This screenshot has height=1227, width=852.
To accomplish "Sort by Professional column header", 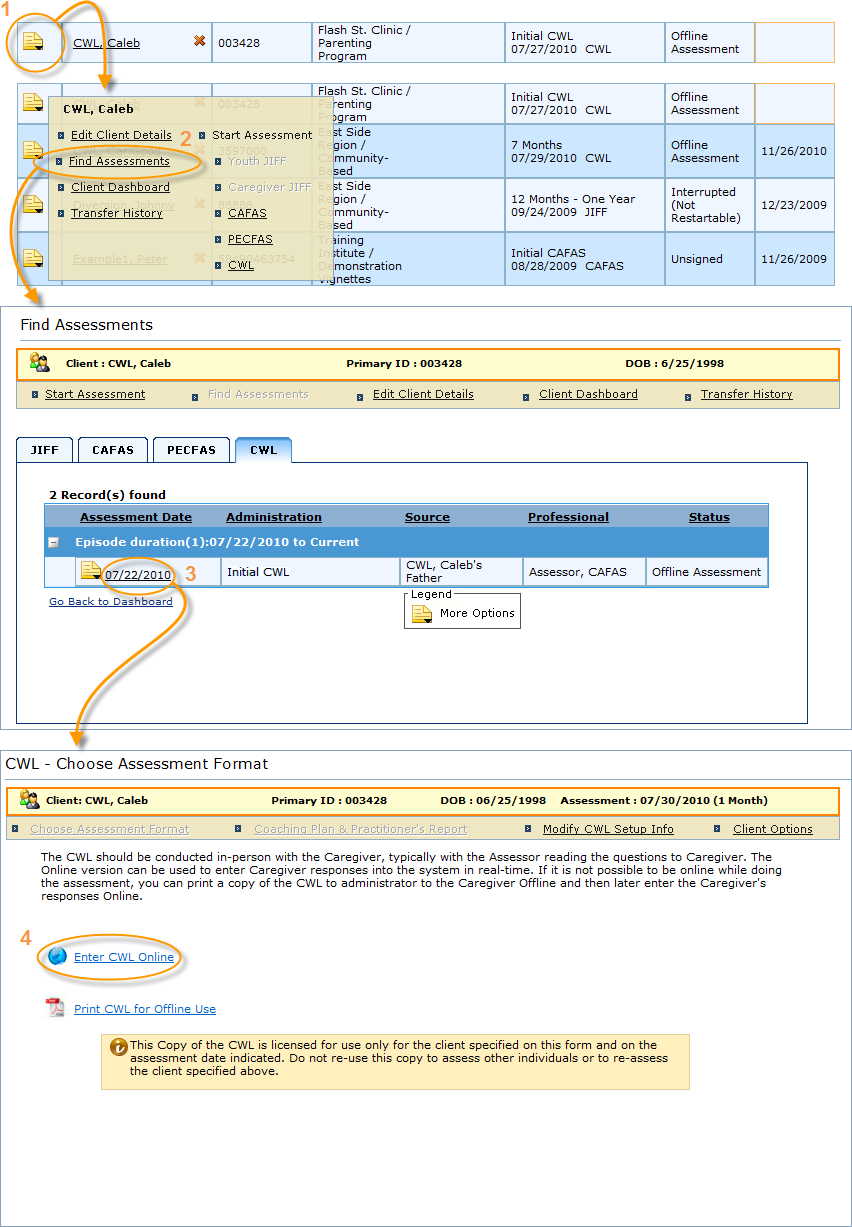I will (568, 517).
